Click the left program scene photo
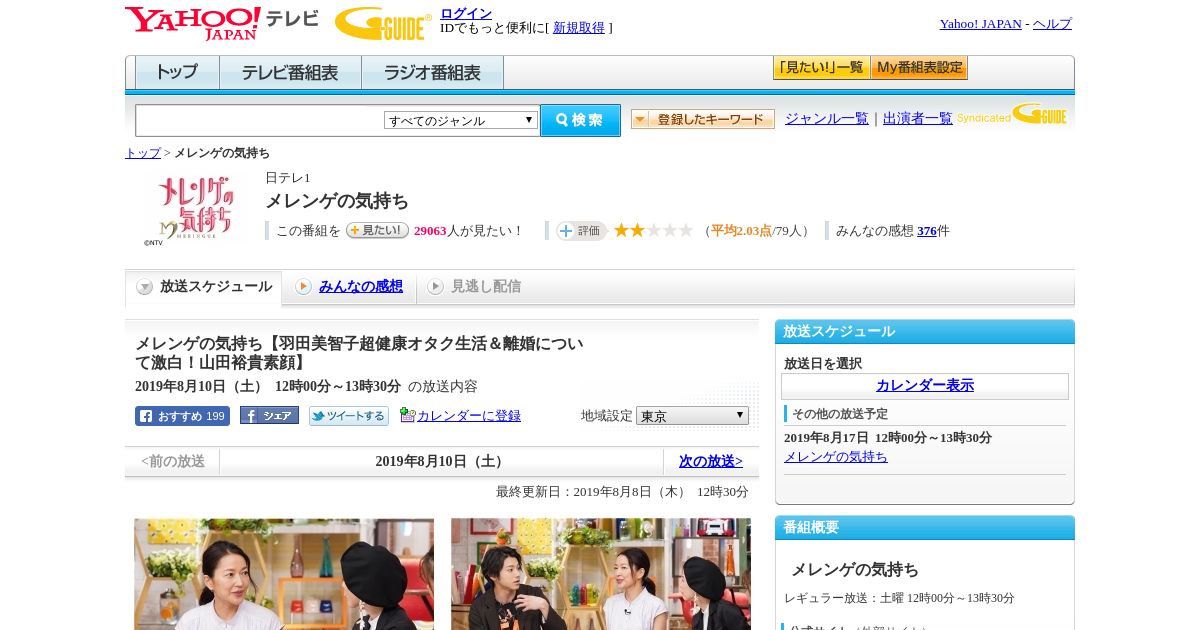1200x630 pixels. [284, 574]
